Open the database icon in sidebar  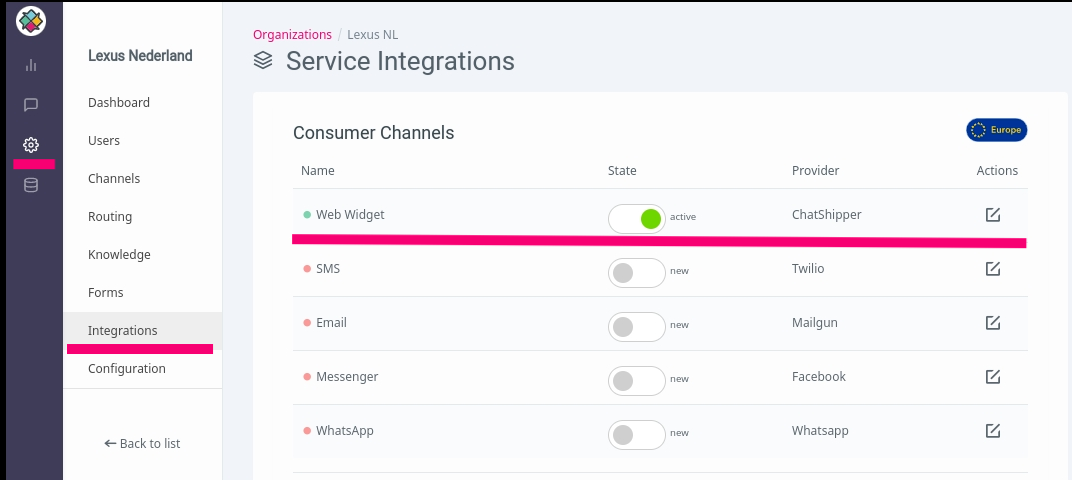(x=31, y=185)
